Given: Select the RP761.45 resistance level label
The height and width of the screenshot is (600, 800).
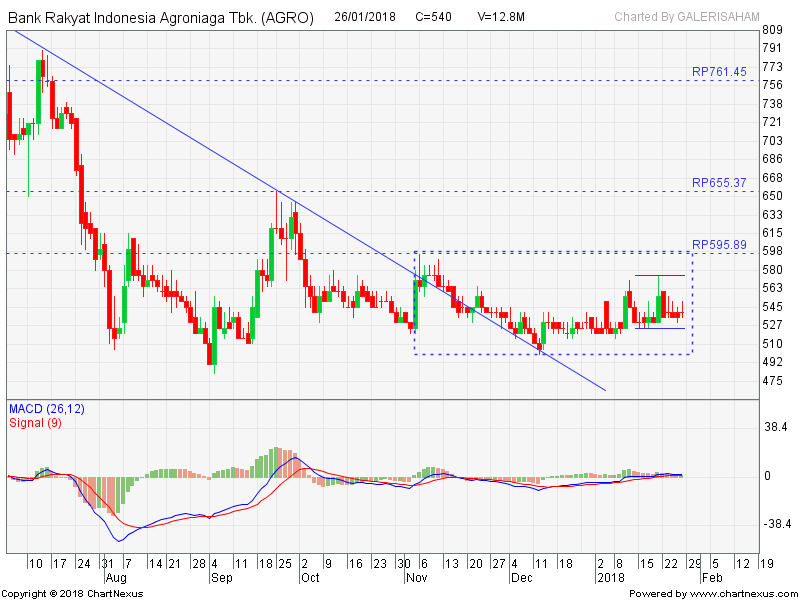Looking at the screenshot, I should click(719, 72).
